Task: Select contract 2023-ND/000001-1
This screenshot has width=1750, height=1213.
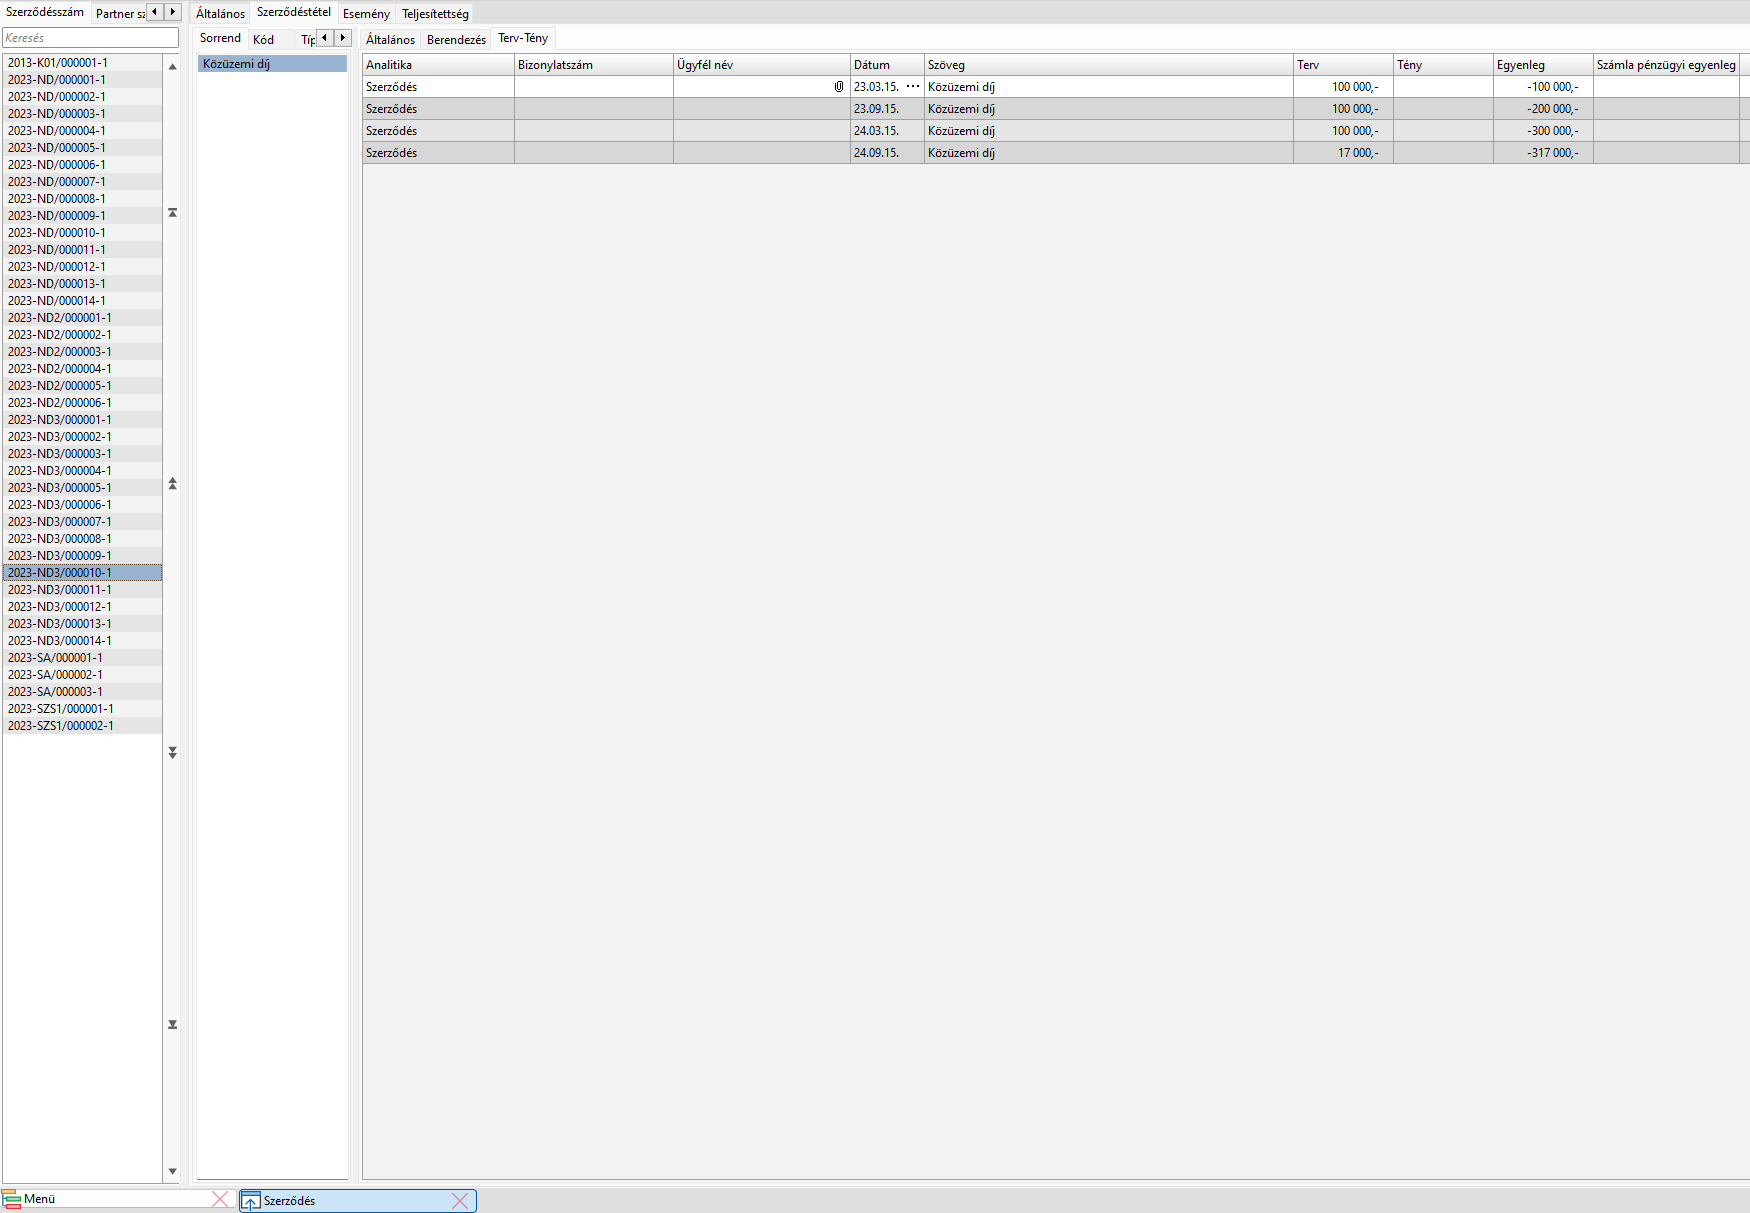Action: (82, 80)
